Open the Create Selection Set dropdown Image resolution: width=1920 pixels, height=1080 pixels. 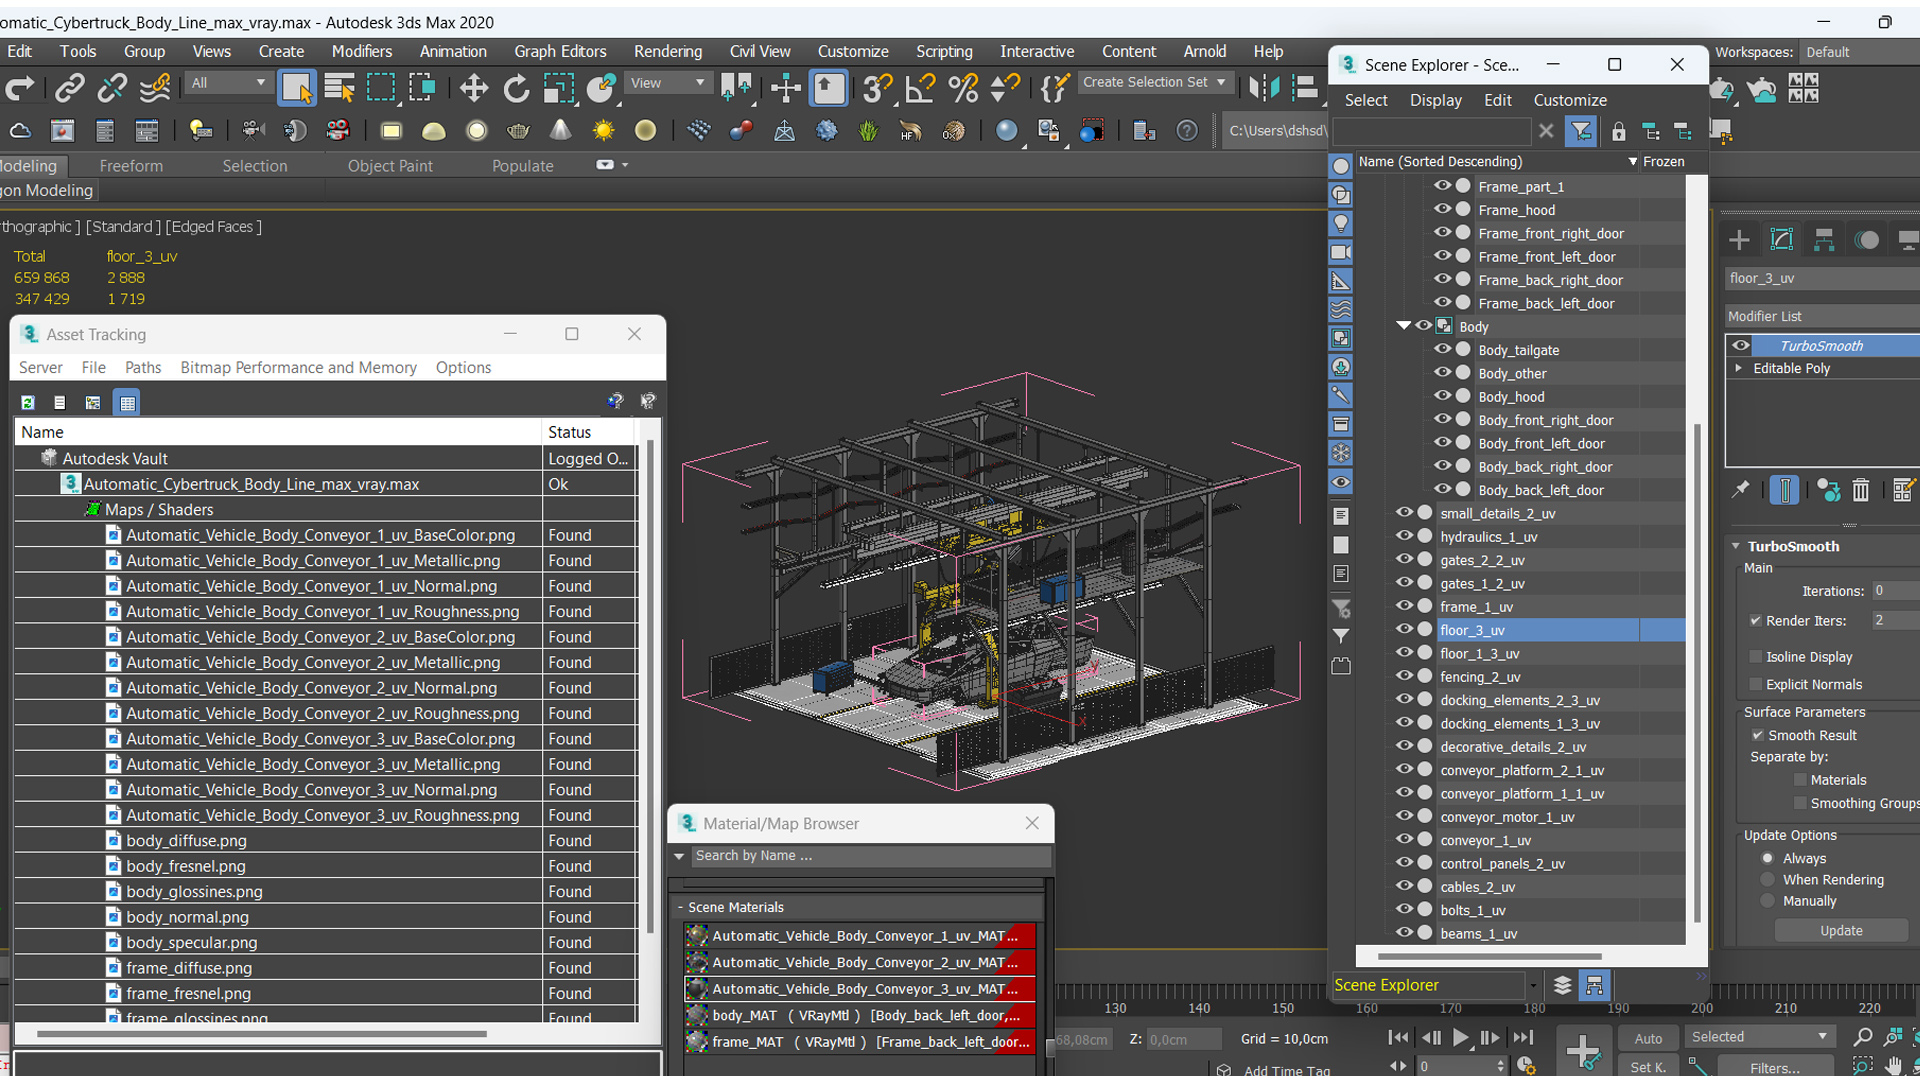tap(1155, 82)
